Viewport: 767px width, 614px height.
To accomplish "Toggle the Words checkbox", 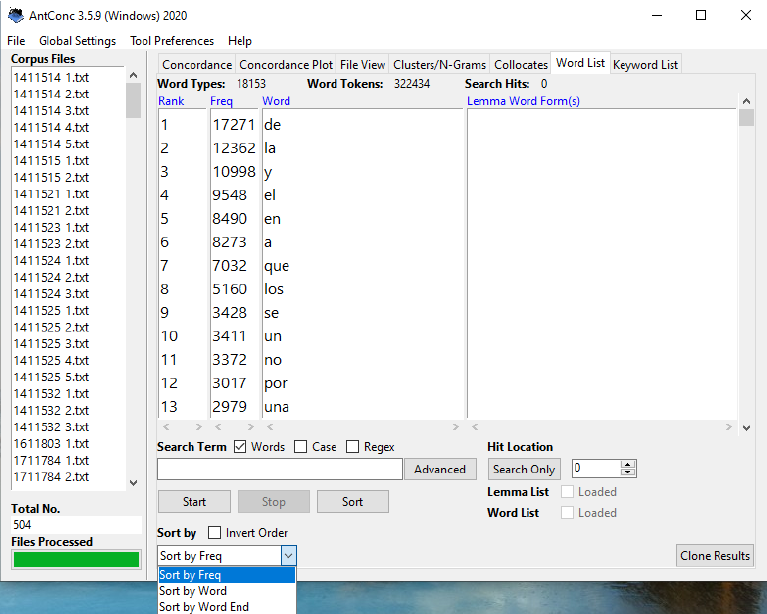I will 241,447.
